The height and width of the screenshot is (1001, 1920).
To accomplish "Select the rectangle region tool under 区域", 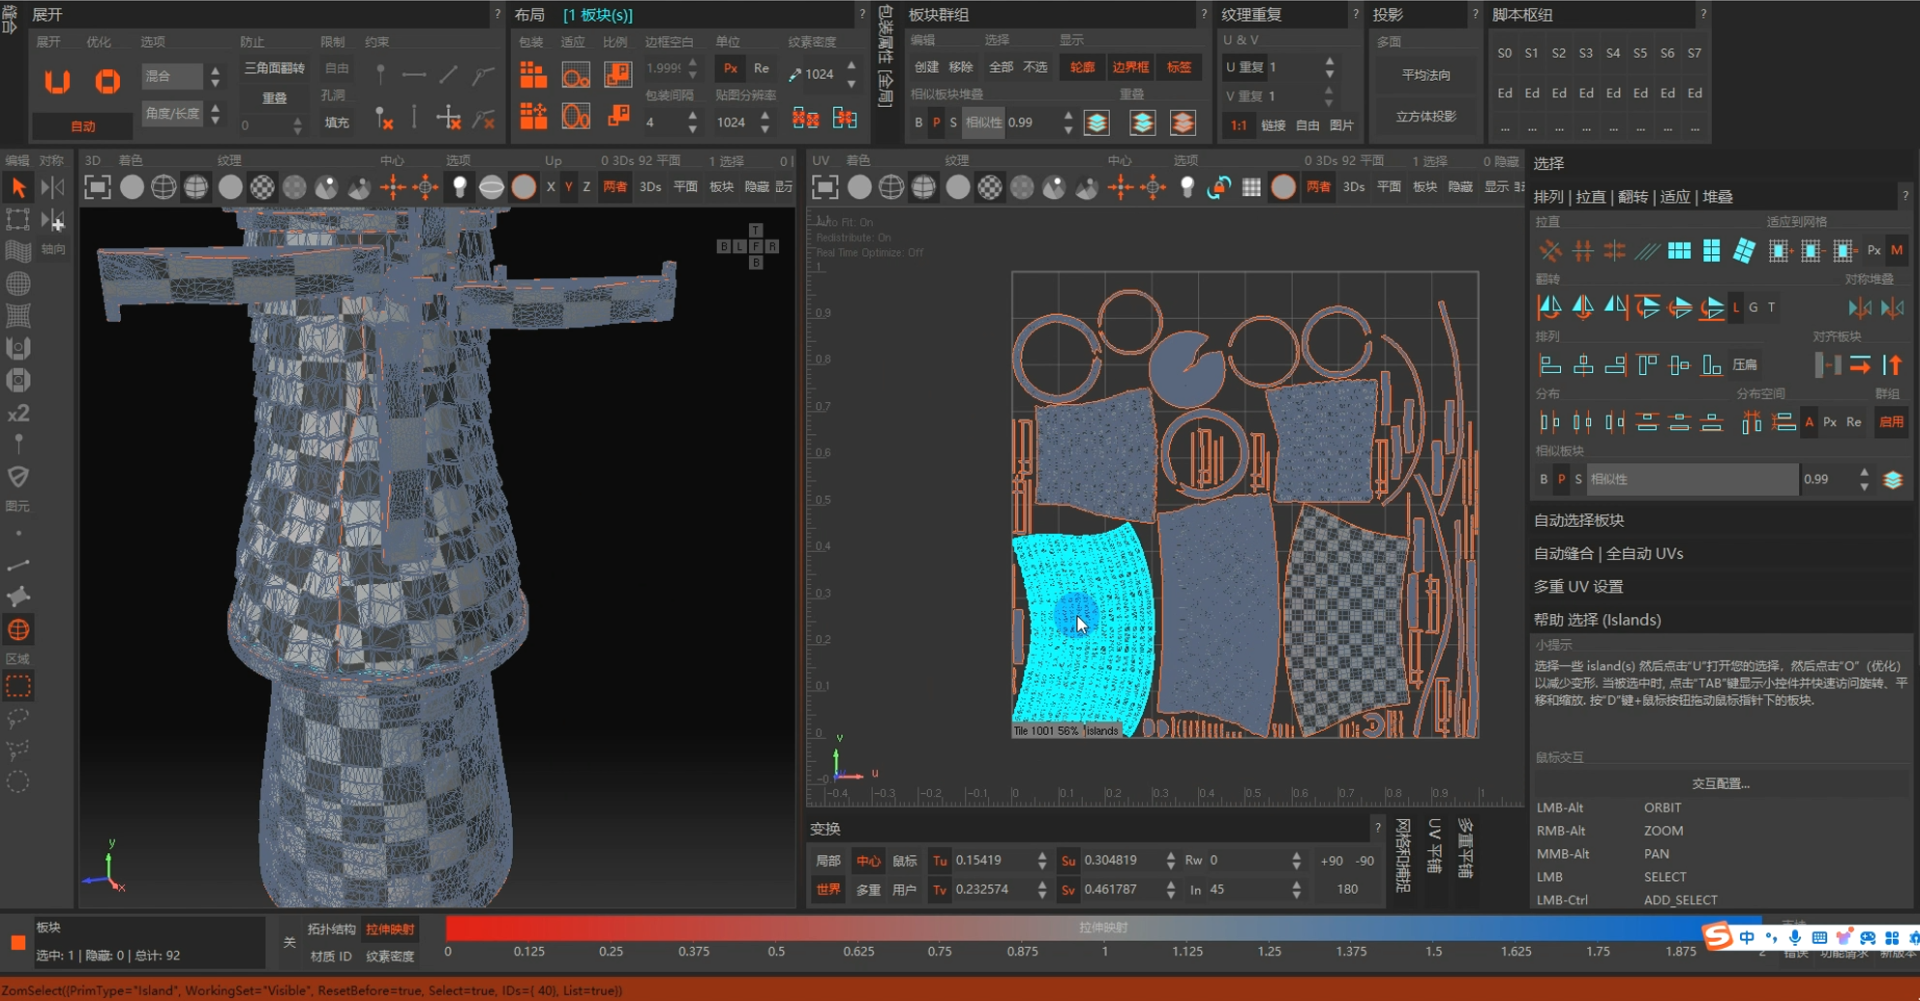I will coord(18,687).
